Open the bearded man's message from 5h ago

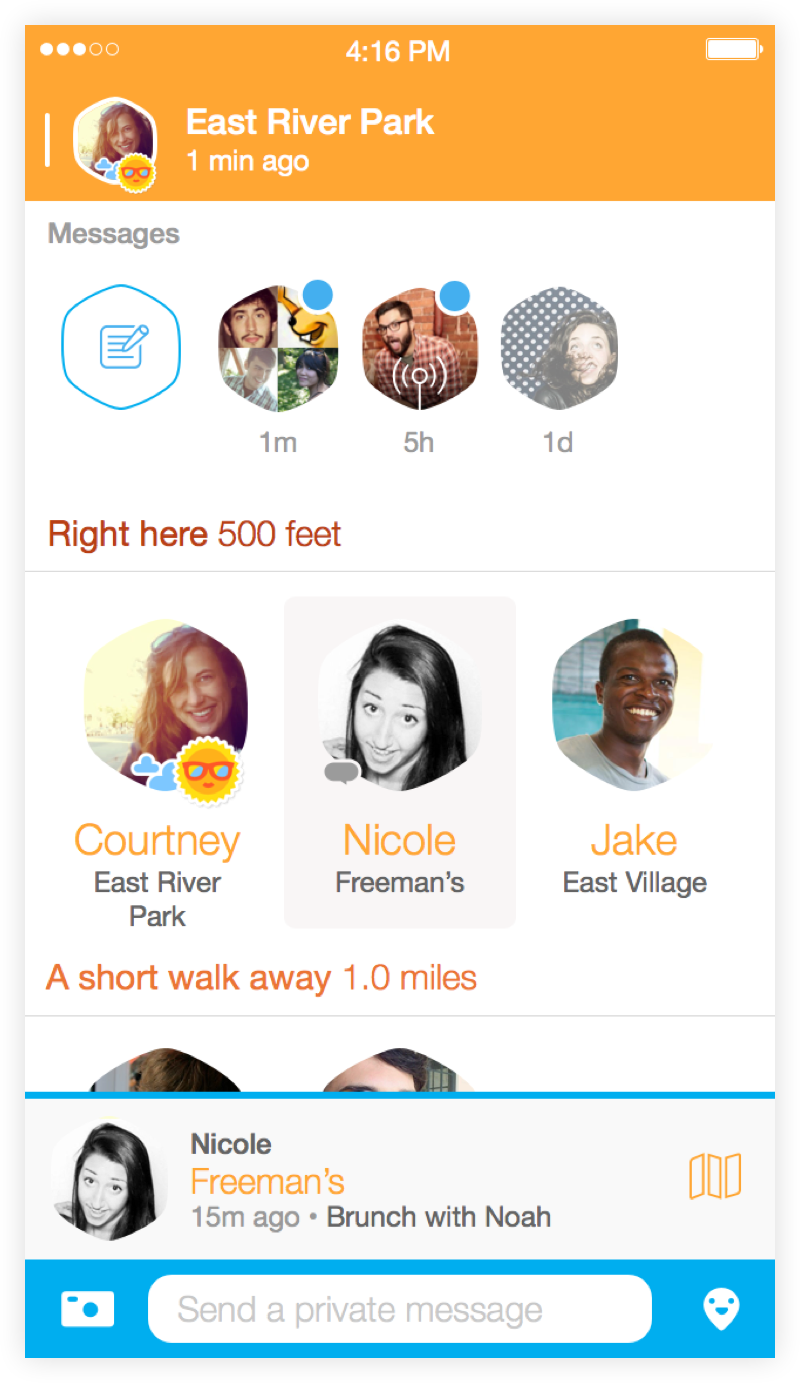(419, 349)
